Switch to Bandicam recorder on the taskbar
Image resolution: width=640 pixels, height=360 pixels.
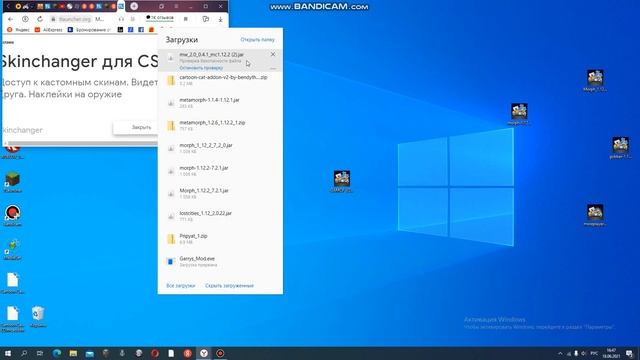[220, 353]
